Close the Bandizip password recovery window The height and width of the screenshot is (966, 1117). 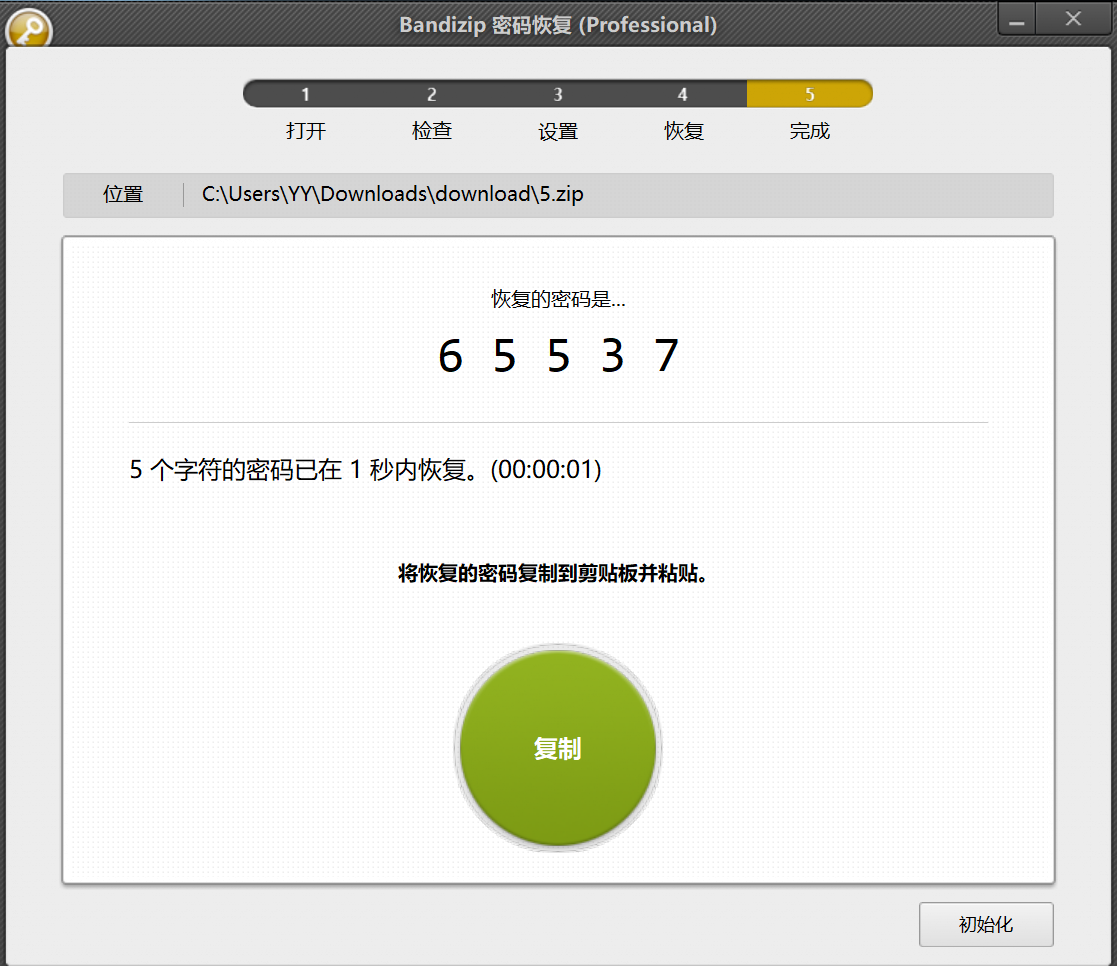(x=1074, y=19)
